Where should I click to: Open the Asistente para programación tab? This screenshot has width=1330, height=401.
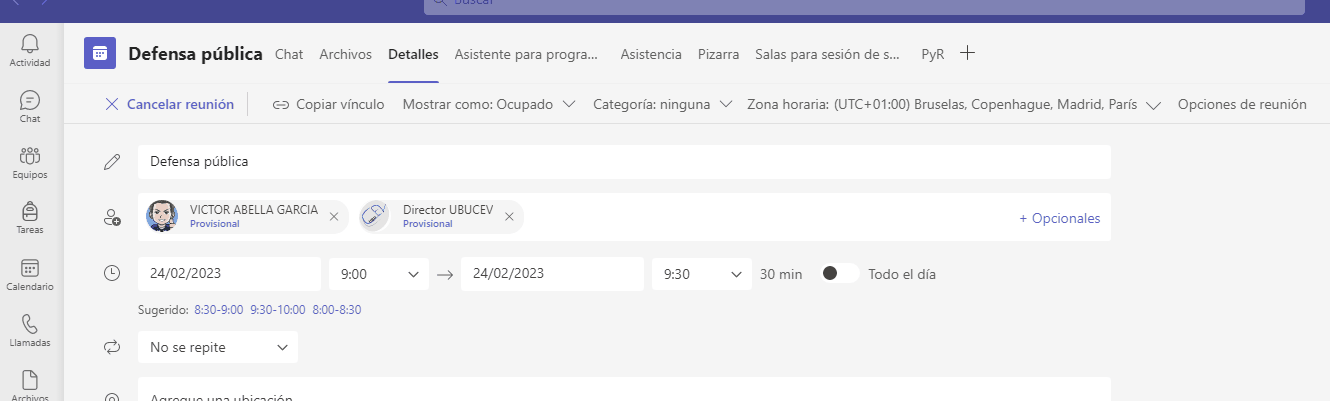click(x=526, y=54)
